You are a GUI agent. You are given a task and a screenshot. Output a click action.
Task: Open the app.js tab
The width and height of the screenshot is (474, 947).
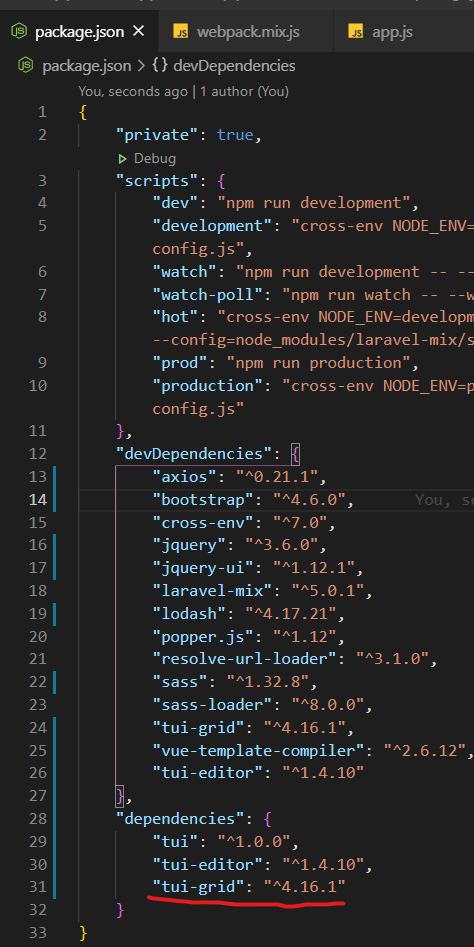(x=392, y=31)
